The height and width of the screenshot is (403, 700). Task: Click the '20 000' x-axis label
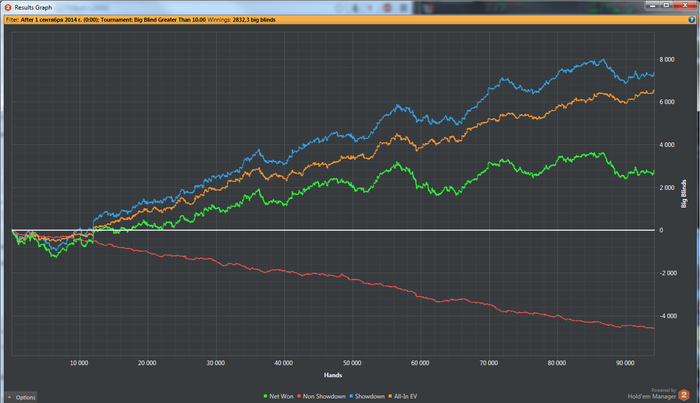147,363
